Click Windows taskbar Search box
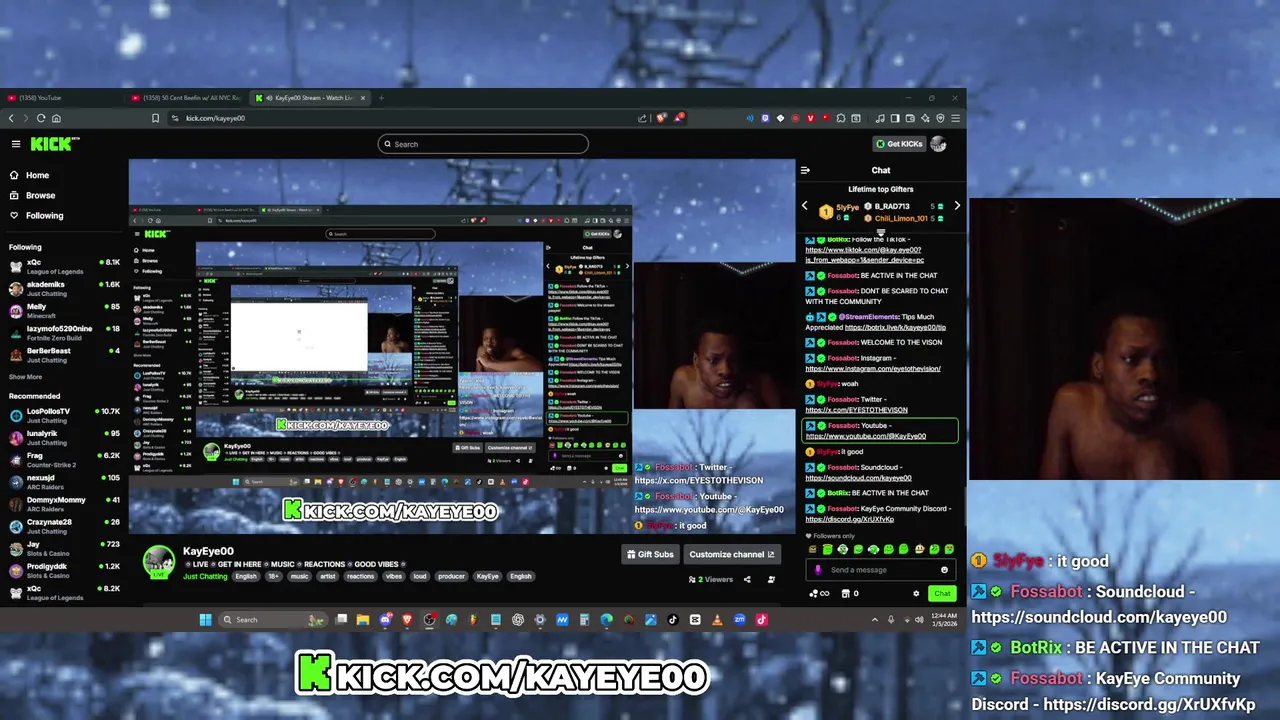This screenshot has width=1280, height=720. coord(272,620)
